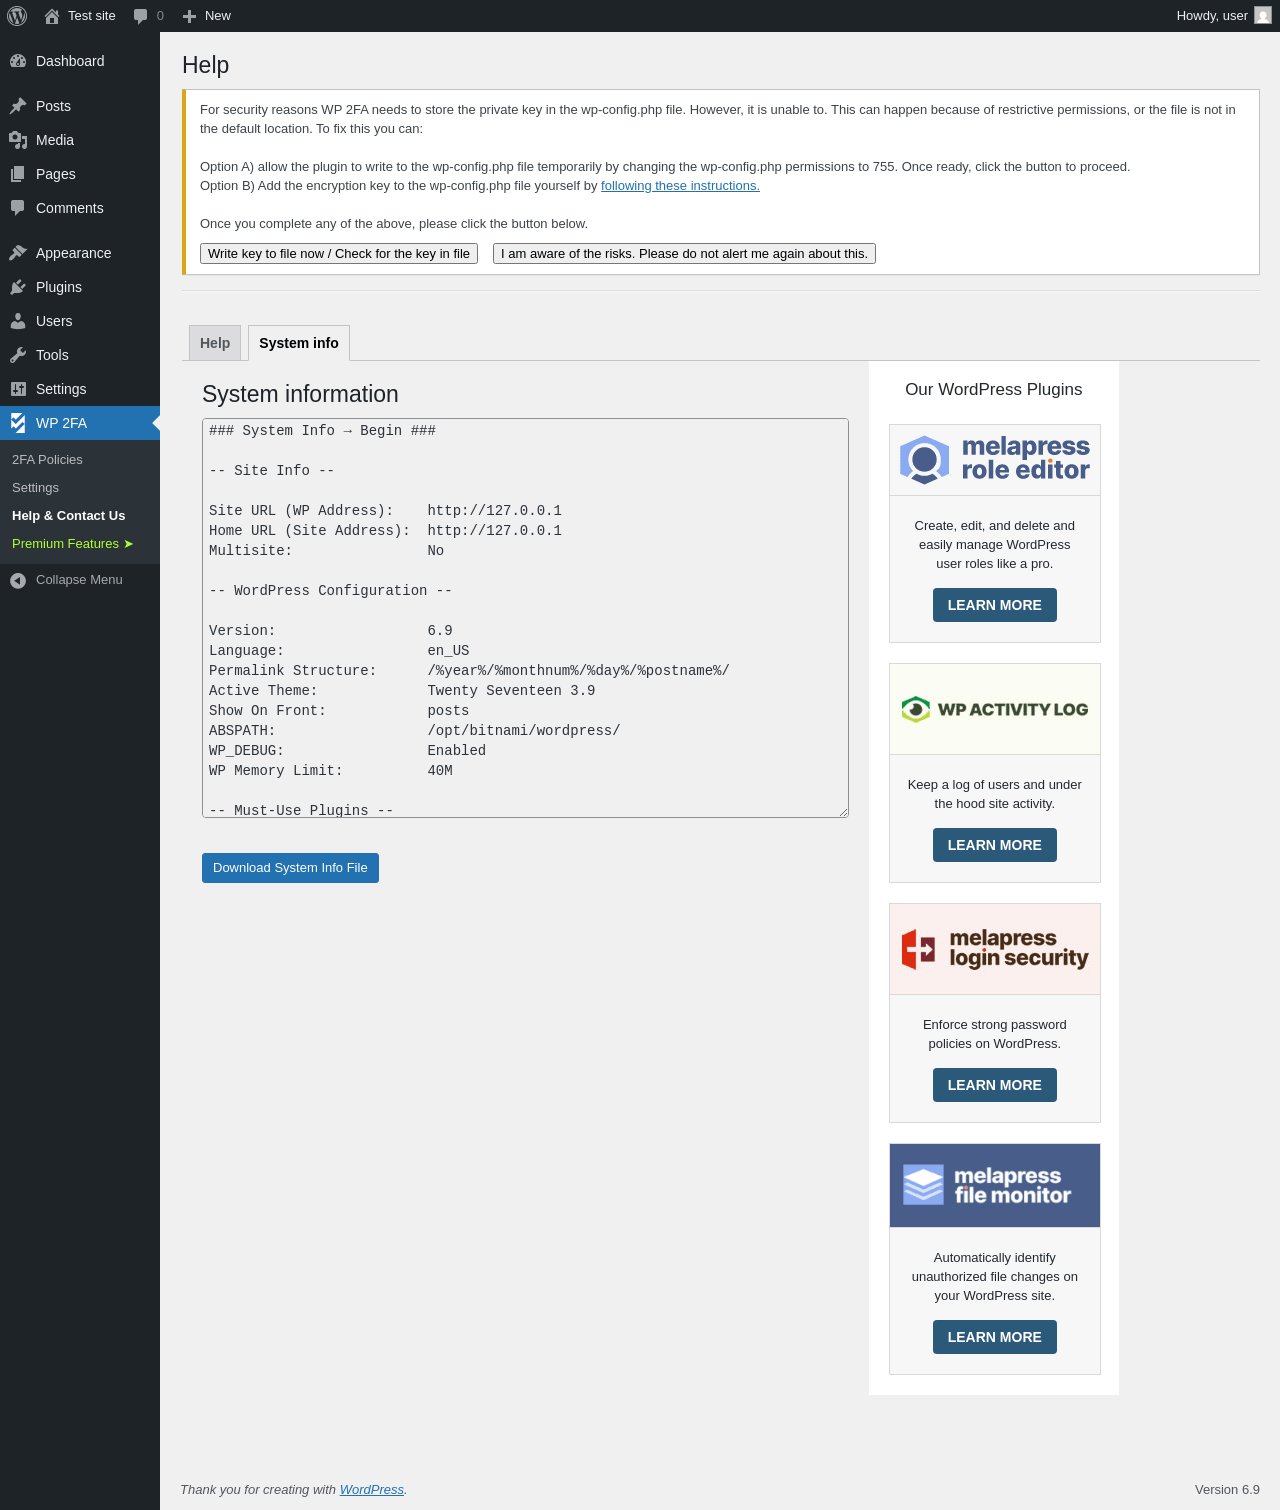Open WP 2FA menu label
Viewport: 1280px width, 1510px height.
[61, 423]
